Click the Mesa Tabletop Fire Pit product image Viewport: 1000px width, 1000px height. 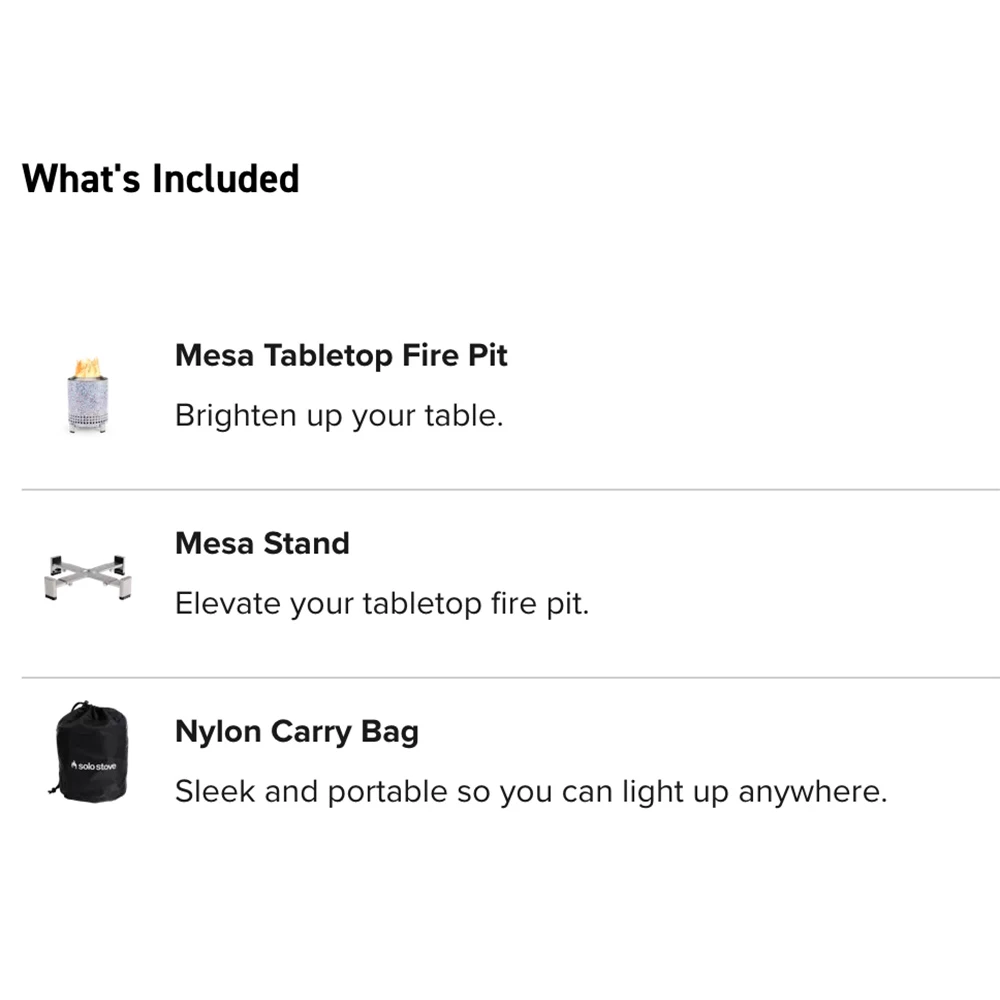click(x=89, y=397)
